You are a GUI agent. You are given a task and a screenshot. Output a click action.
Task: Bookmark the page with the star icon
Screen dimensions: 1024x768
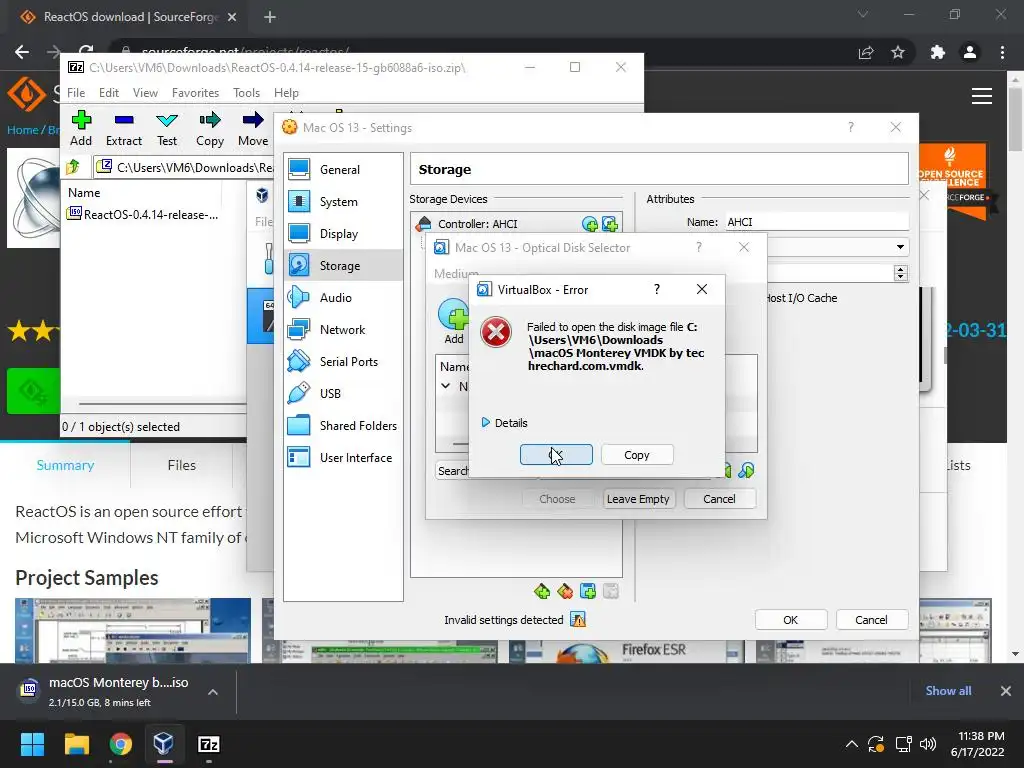tap(898, 52)
